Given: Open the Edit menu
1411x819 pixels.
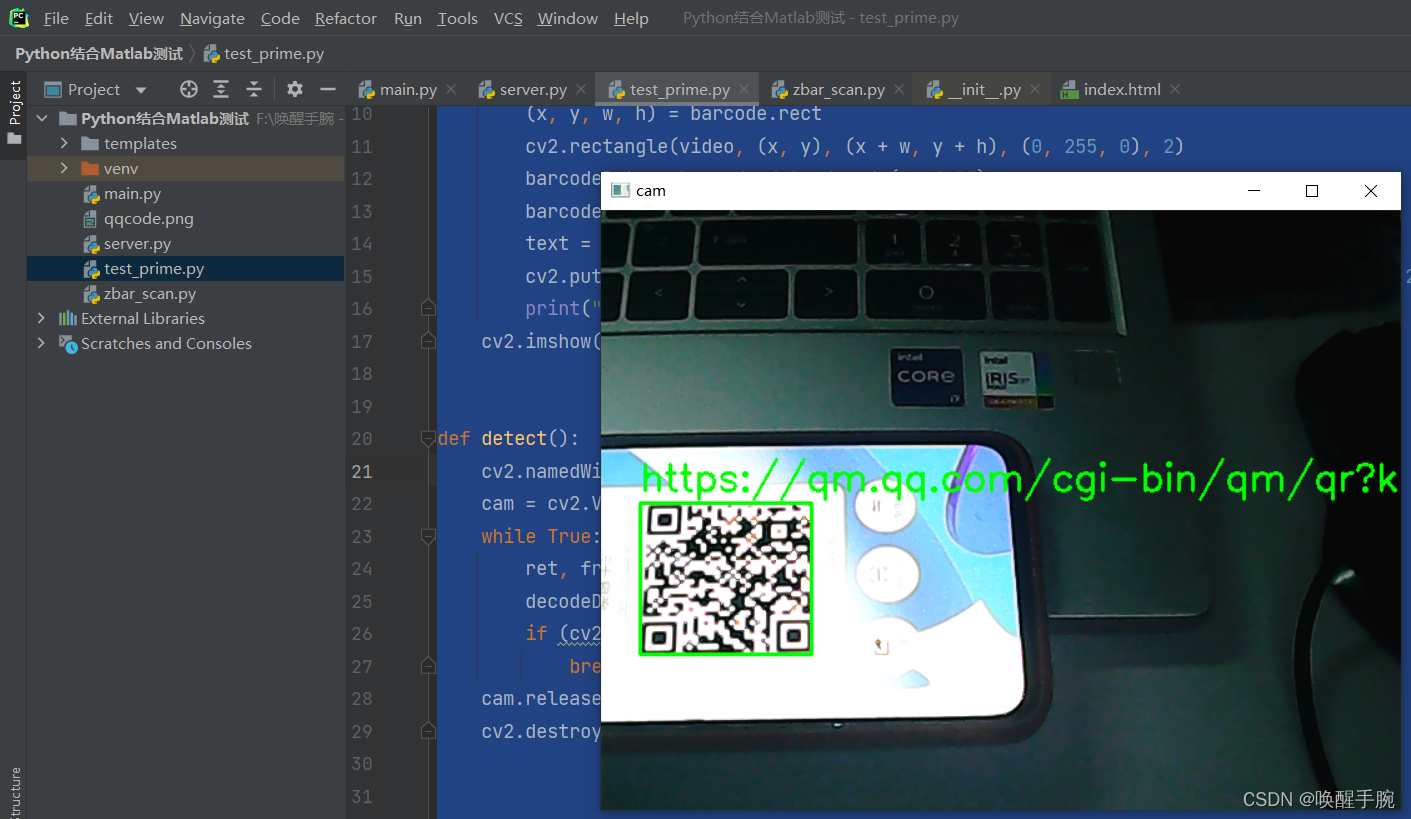Looking at the screenshot, I should (x=99, y=19).
